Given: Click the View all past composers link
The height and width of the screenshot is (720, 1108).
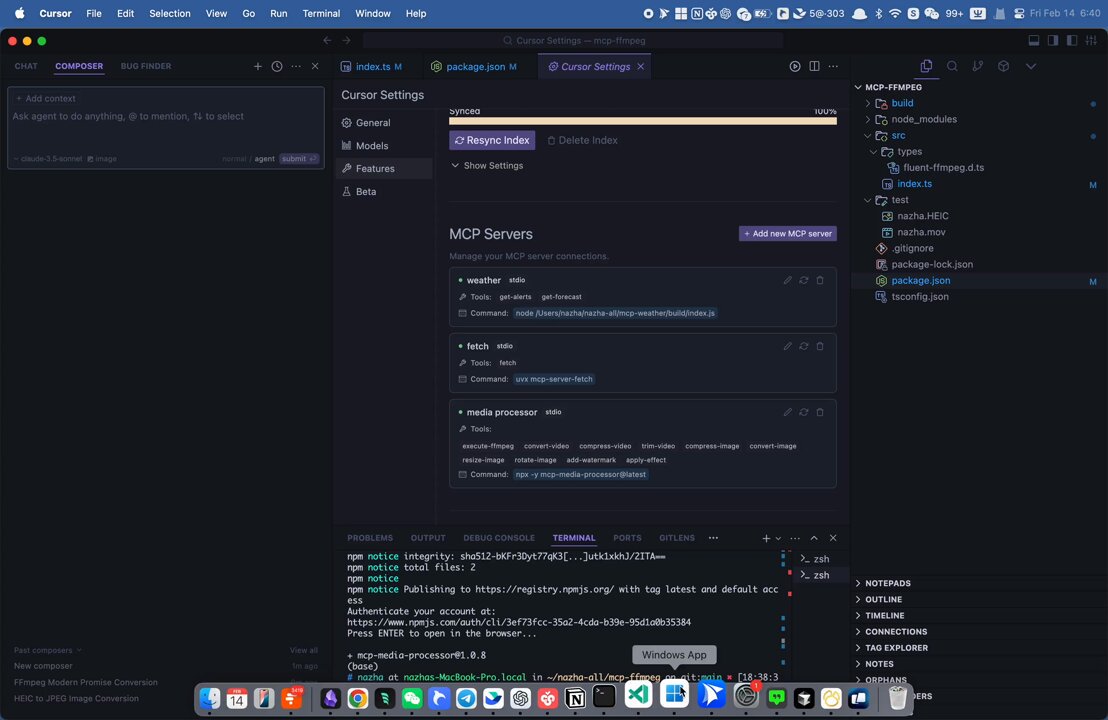Looking at the screenshot, I should [303, 651].
